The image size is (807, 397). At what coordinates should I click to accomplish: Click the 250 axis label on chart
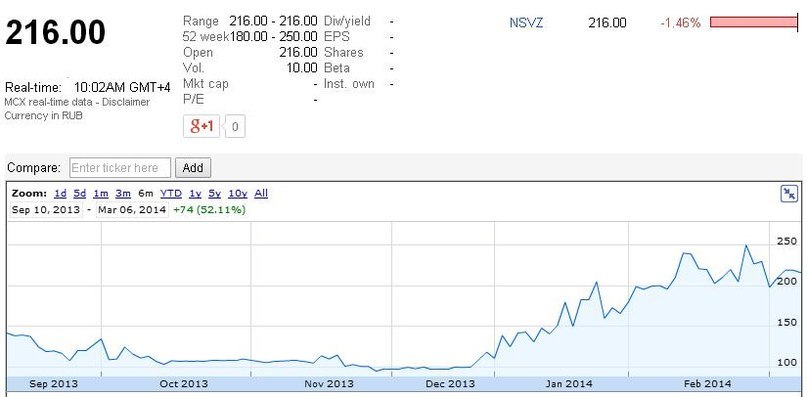point(786,241)
